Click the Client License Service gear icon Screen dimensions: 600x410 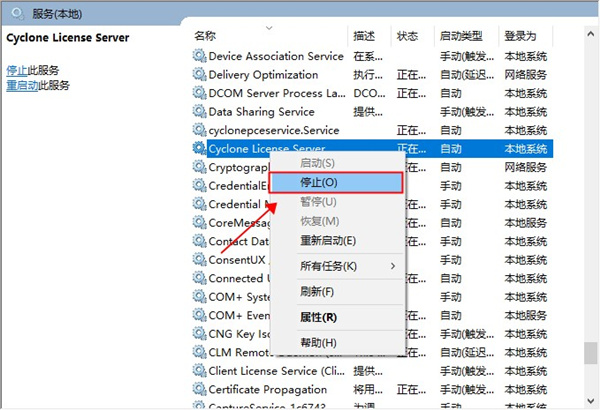coord(199,371)
